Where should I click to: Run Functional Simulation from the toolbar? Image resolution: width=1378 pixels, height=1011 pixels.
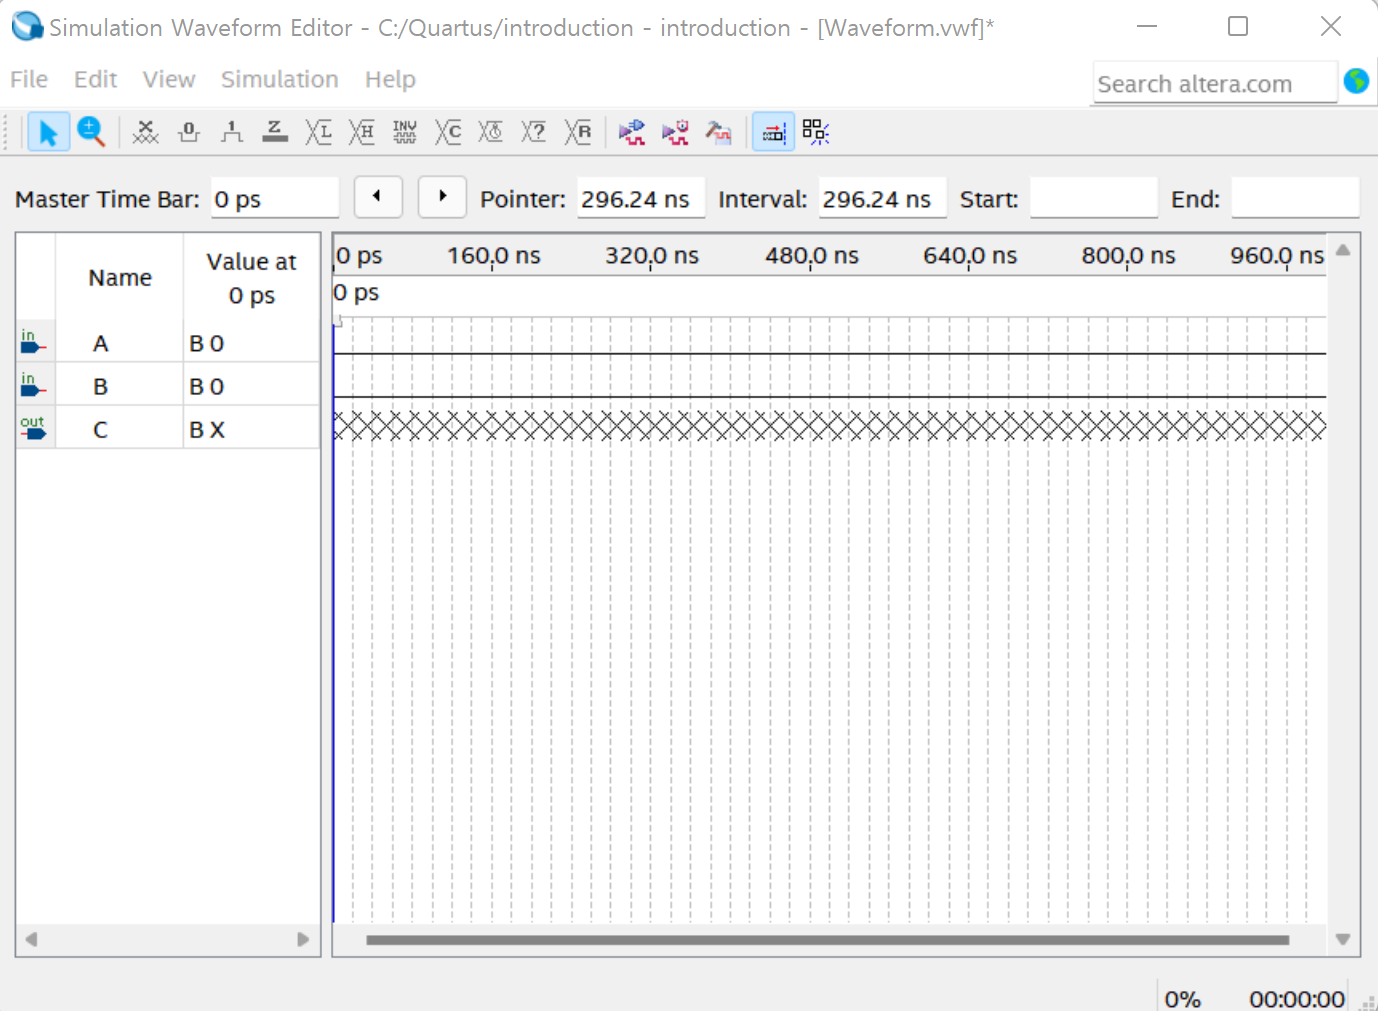click(x=632, y=132)
